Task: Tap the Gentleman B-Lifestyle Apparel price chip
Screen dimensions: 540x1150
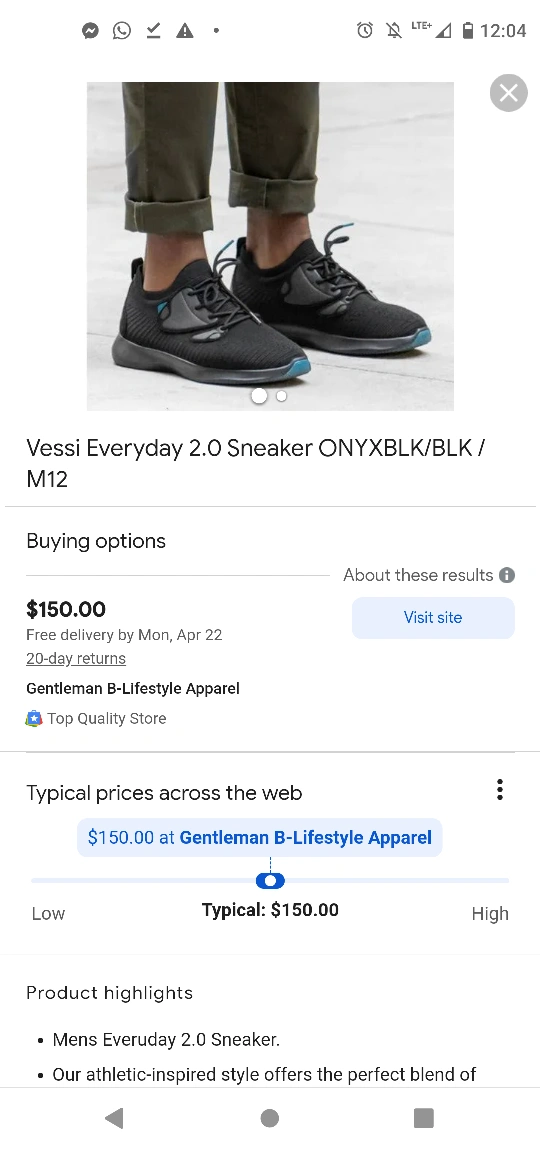Action: point(260,838)
